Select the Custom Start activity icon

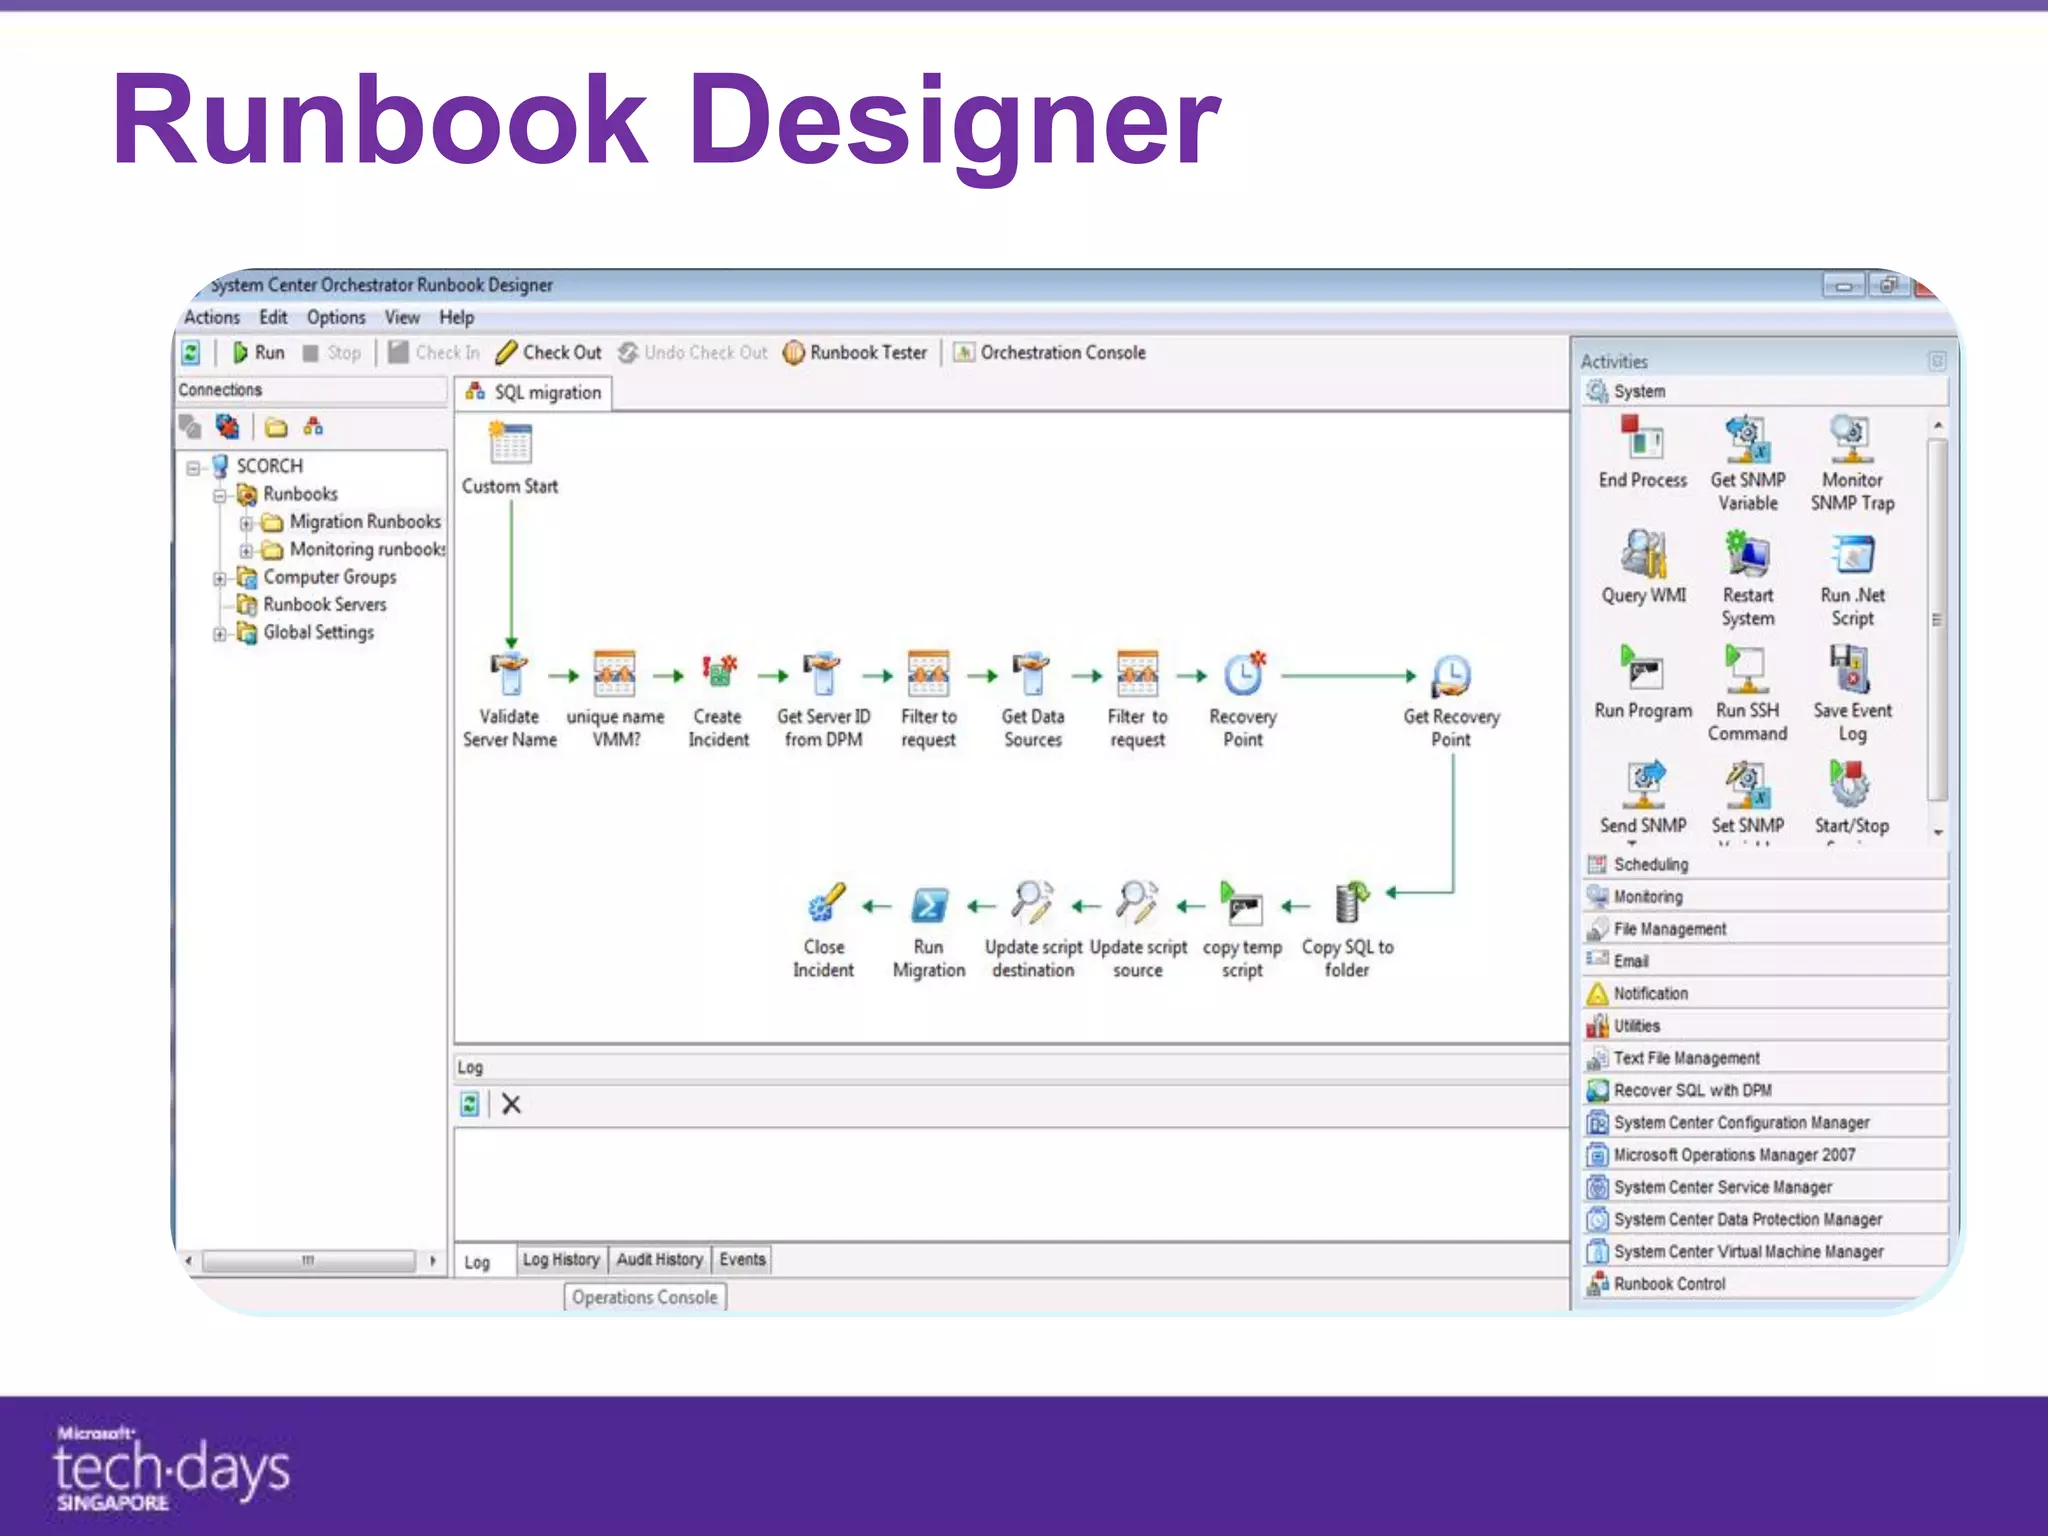510,444
